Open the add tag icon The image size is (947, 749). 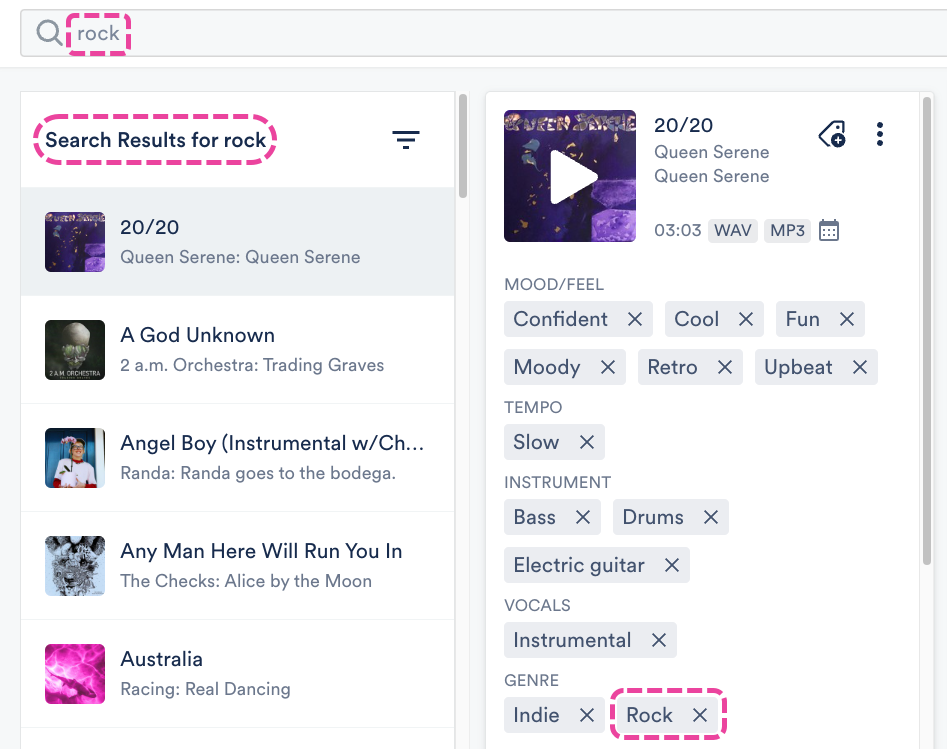(832, 133)
